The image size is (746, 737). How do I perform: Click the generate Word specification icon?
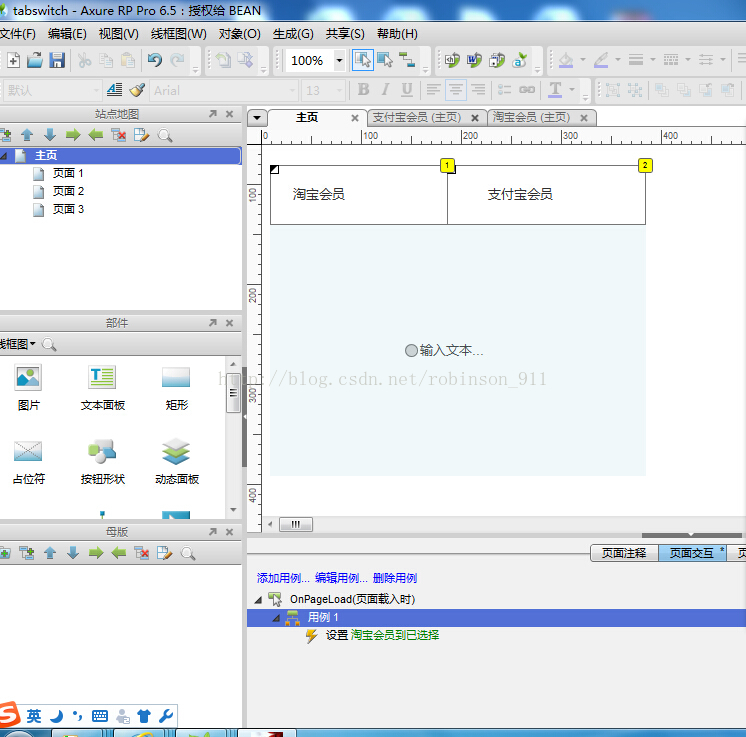(474, 60)
